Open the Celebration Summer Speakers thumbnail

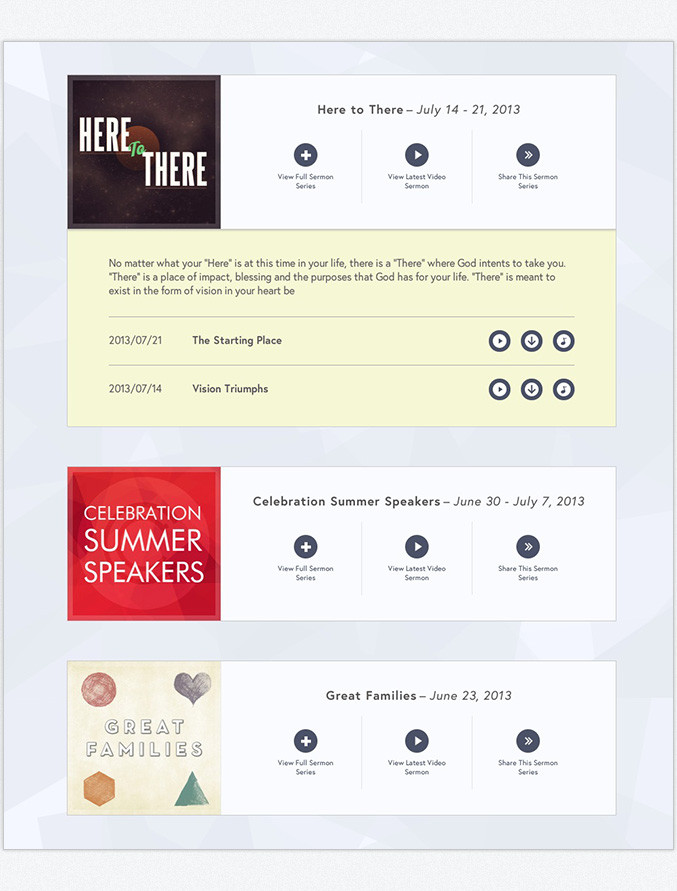pyautogui.click(x=144, y=544)
